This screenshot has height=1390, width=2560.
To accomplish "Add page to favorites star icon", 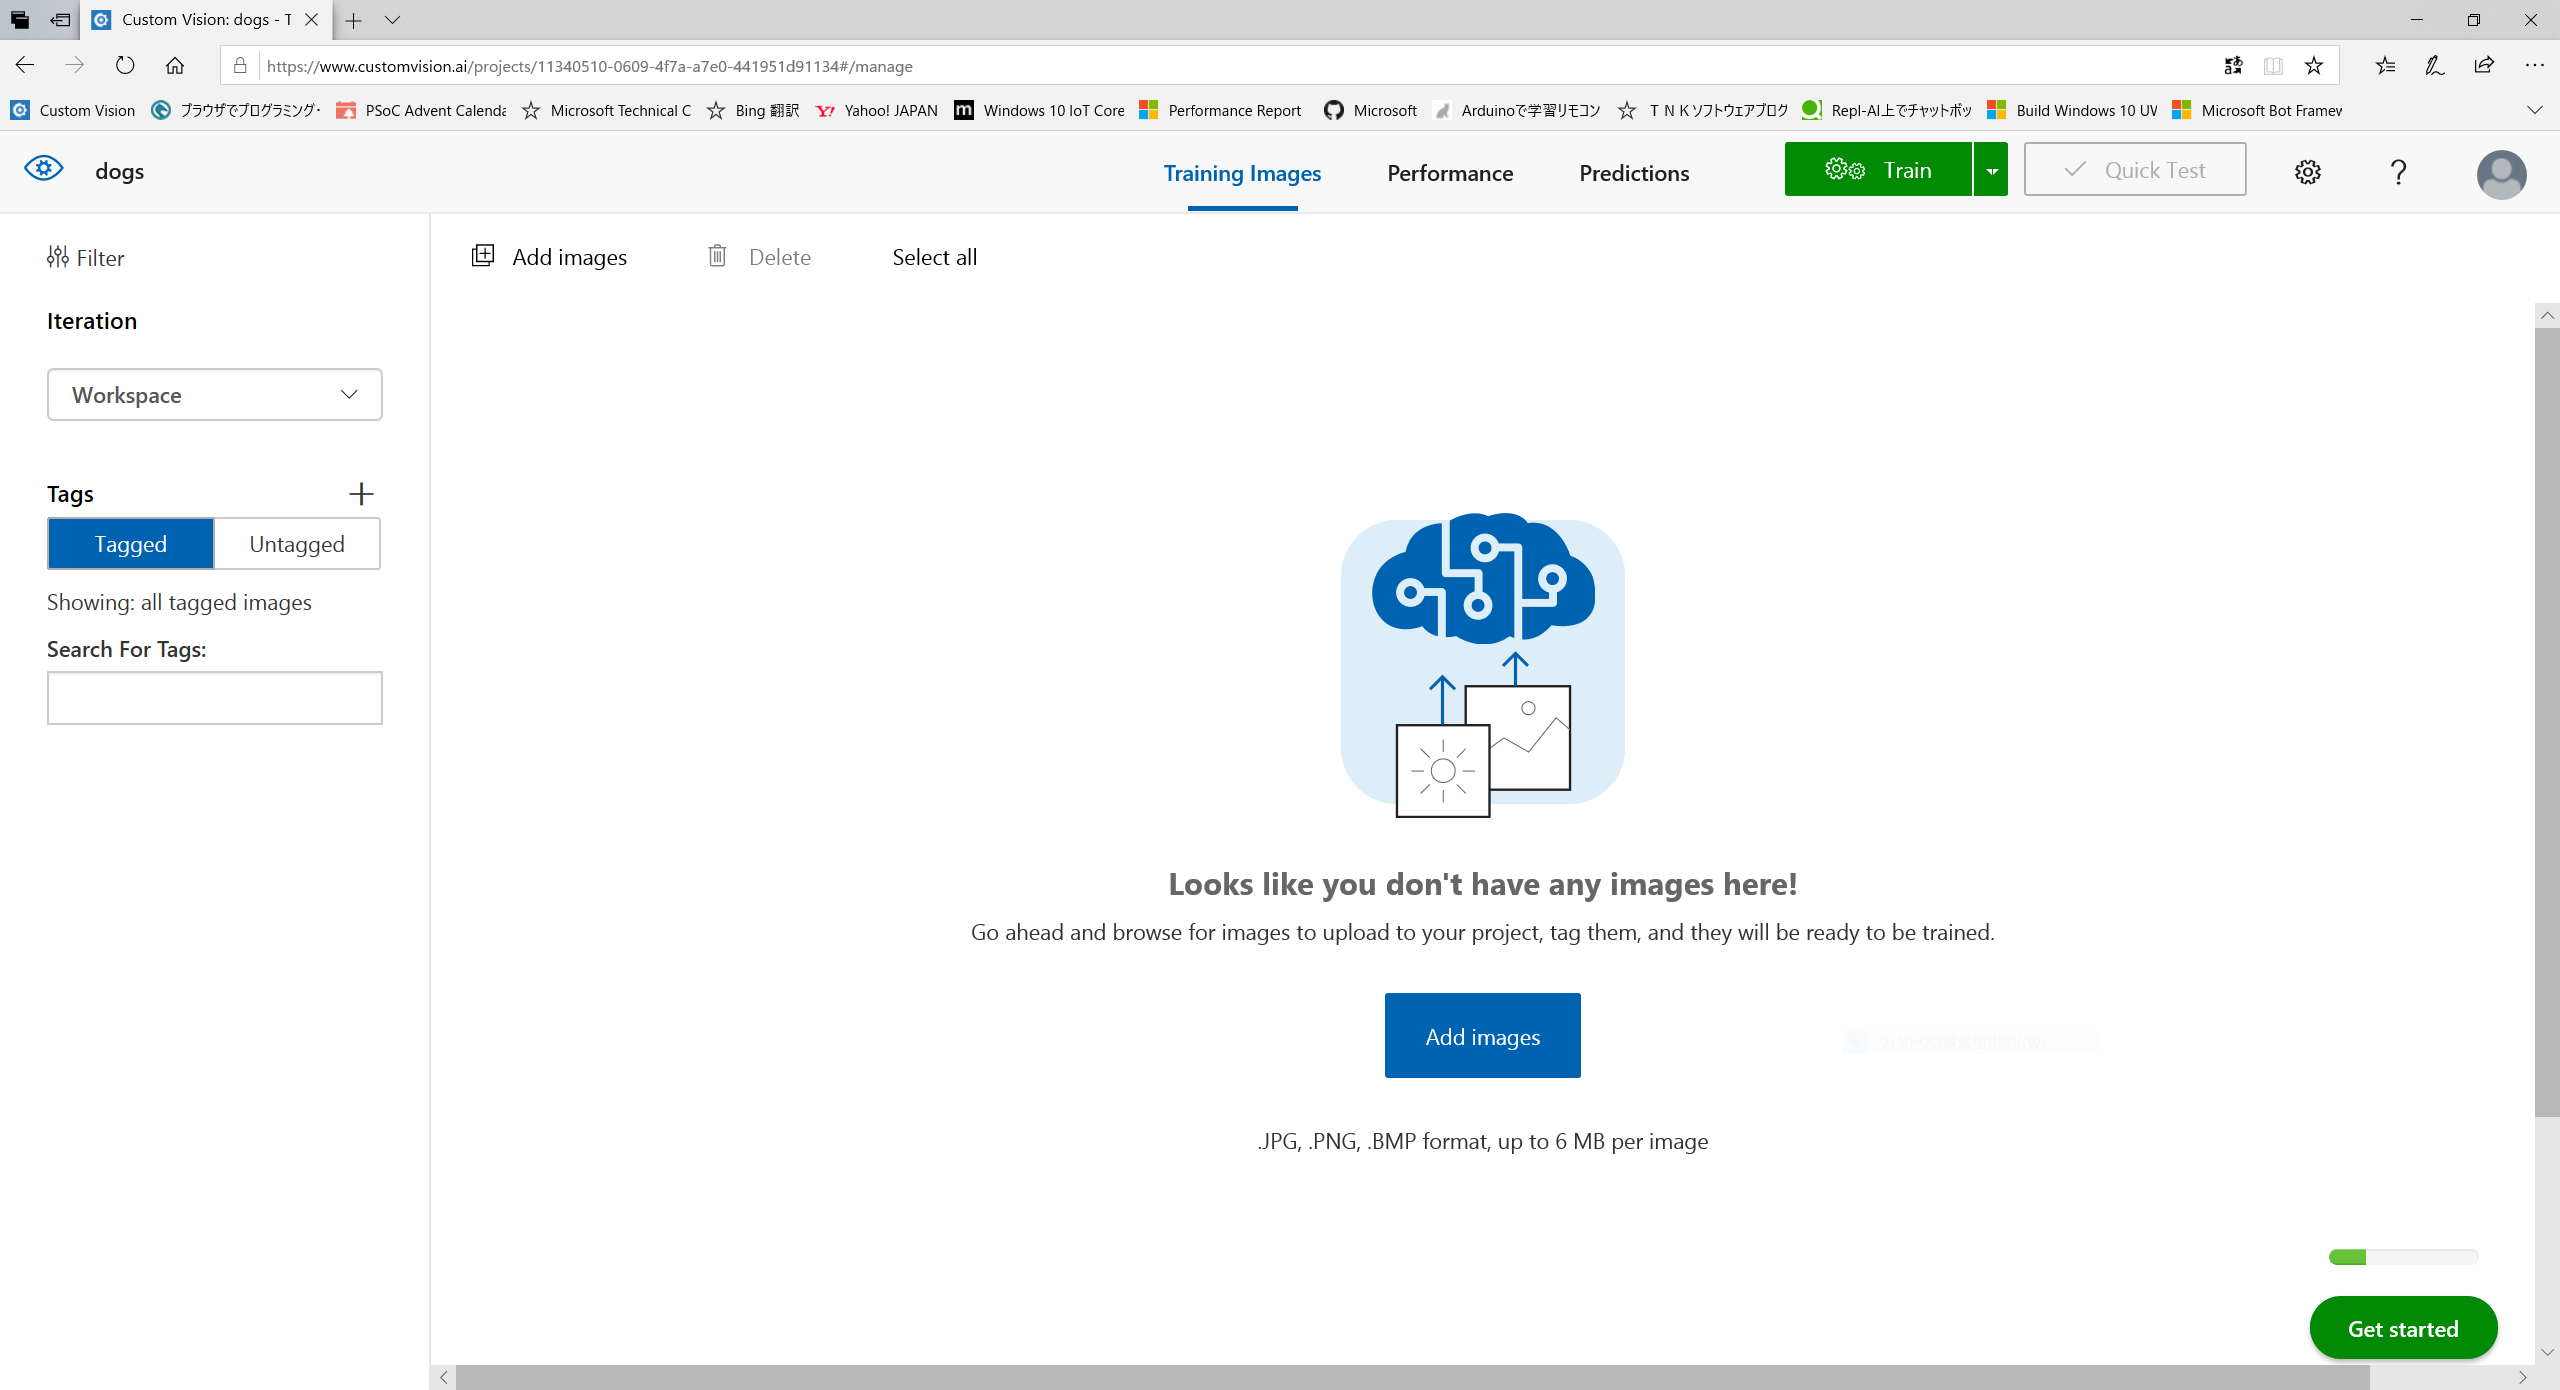I will tap(2314, 66).
